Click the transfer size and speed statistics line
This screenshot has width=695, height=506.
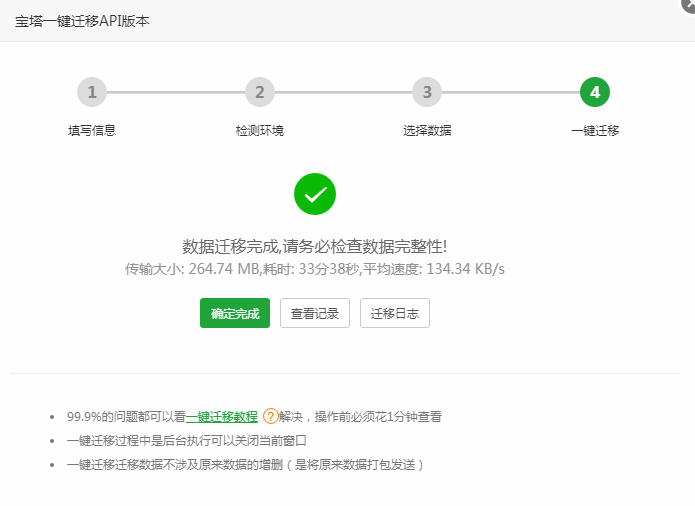[315, 269]
